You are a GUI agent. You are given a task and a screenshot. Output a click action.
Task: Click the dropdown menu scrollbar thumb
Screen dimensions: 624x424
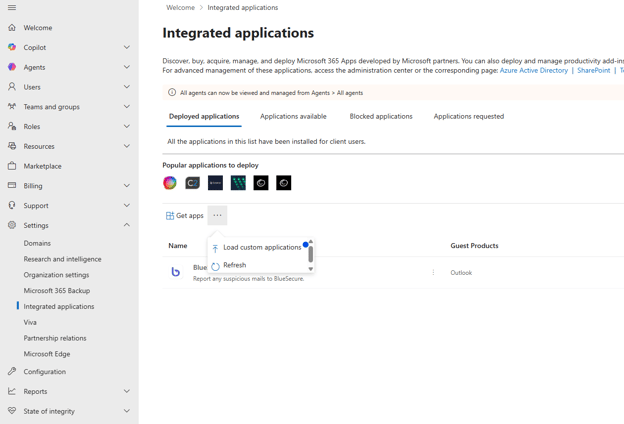point(310,254)
